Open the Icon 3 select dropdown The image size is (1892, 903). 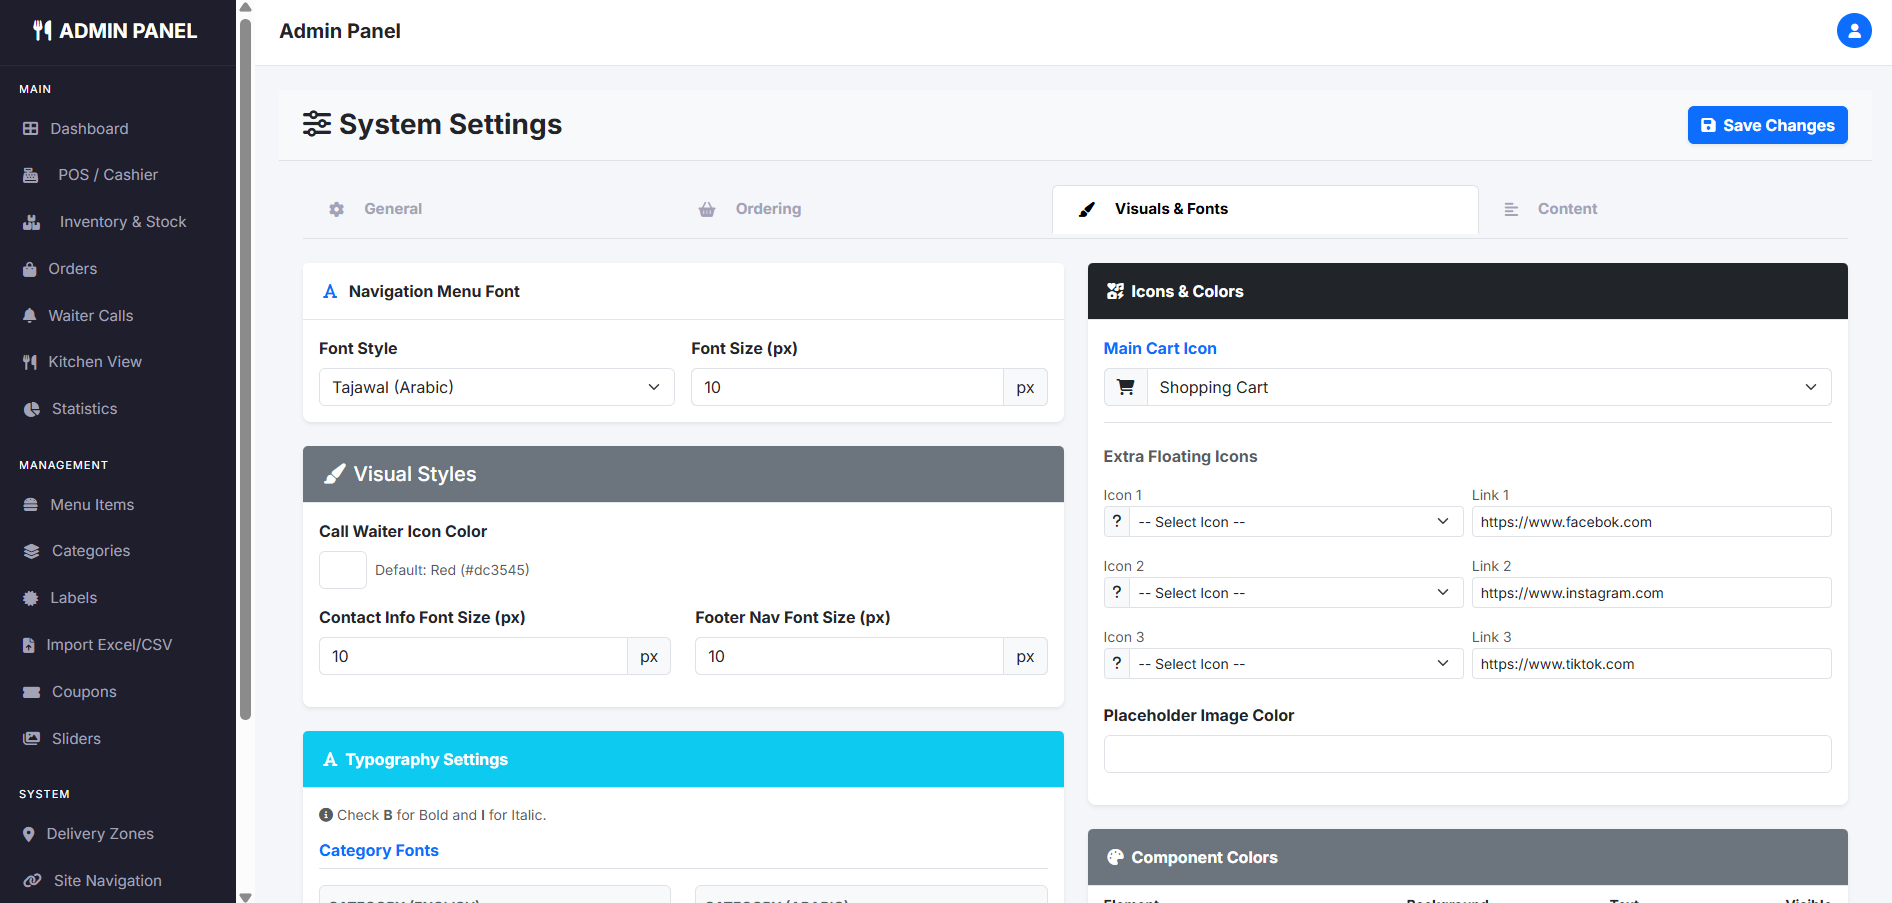pos(1294,664)
